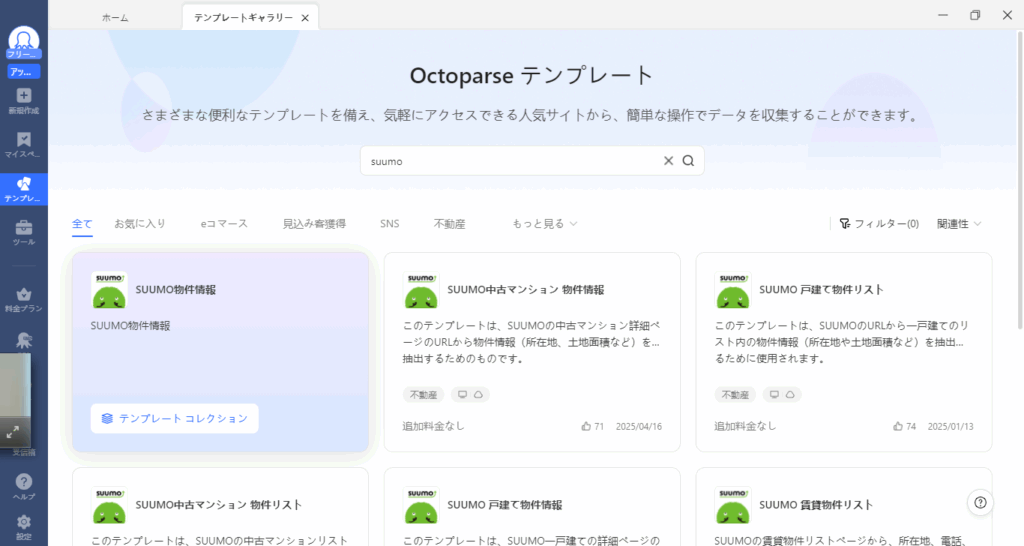
Task: Open SUUMO 戸建て物件リスト template title
Action: point(821,290)
